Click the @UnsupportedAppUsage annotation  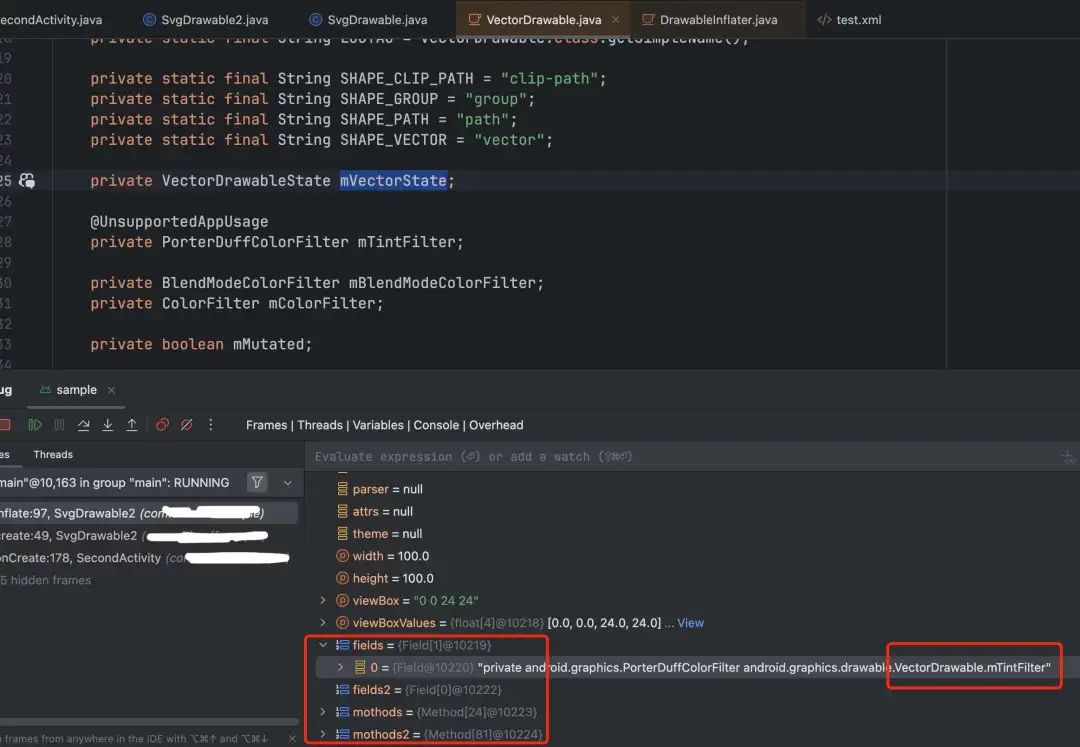pyautogui.click(x=179, y=222)
